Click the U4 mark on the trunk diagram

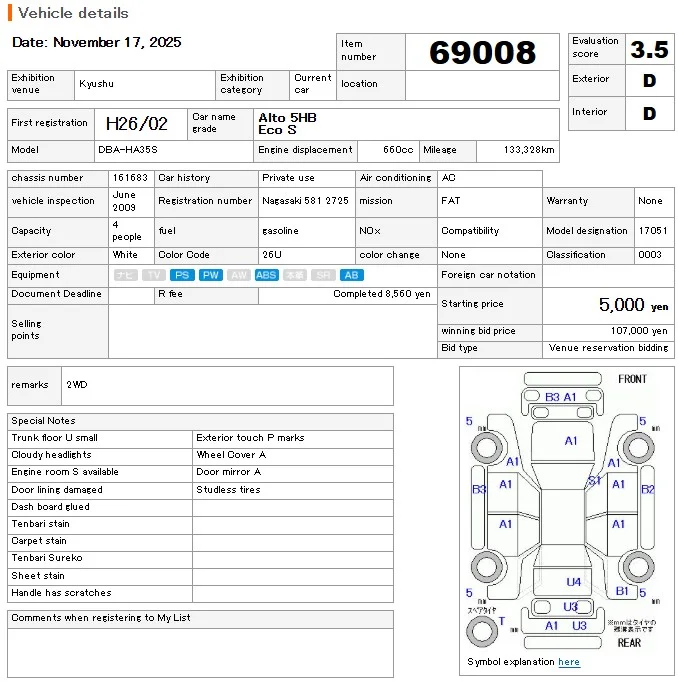click(x=573, y=582)
